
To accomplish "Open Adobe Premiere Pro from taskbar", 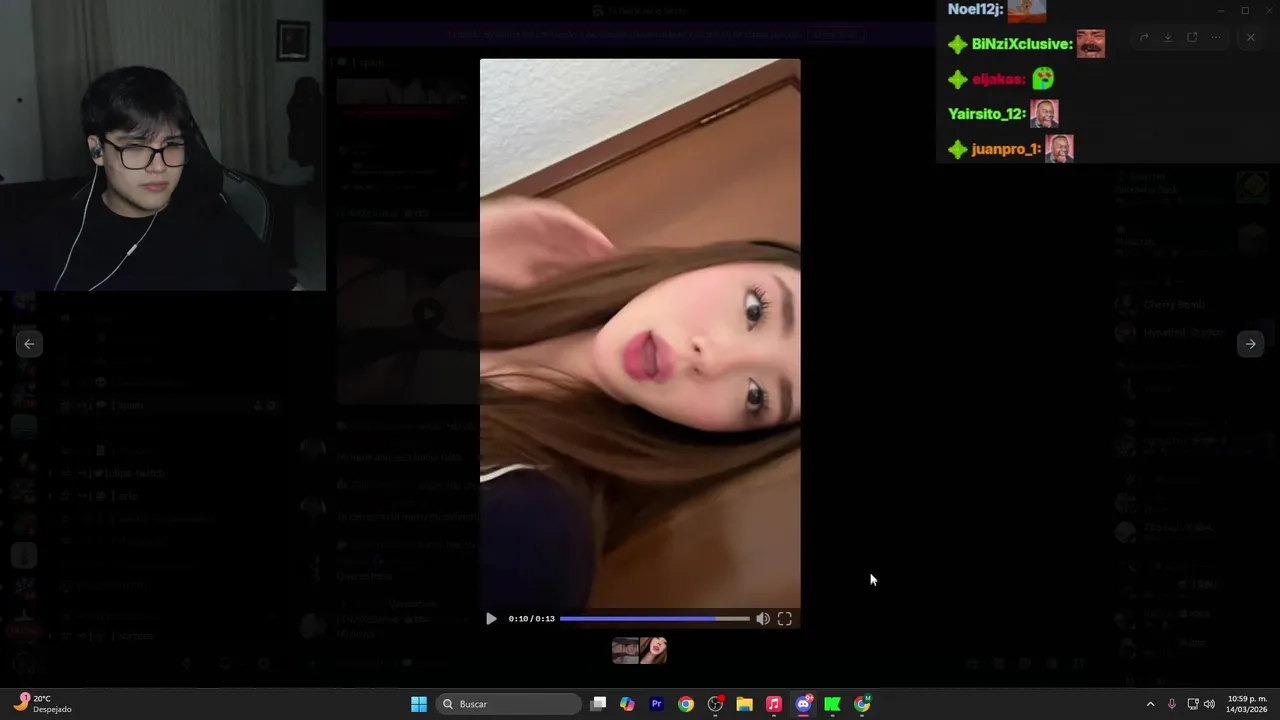I will pyautogui.click(x=656, y=704).
